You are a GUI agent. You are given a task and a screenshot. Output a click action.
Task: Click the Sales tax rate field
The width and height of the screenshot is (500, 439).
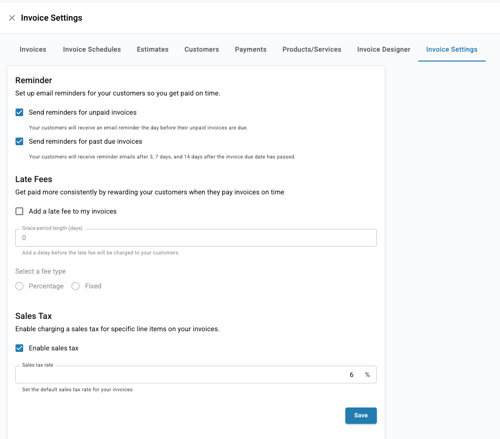pyautogui.click(x=196, y=375)
